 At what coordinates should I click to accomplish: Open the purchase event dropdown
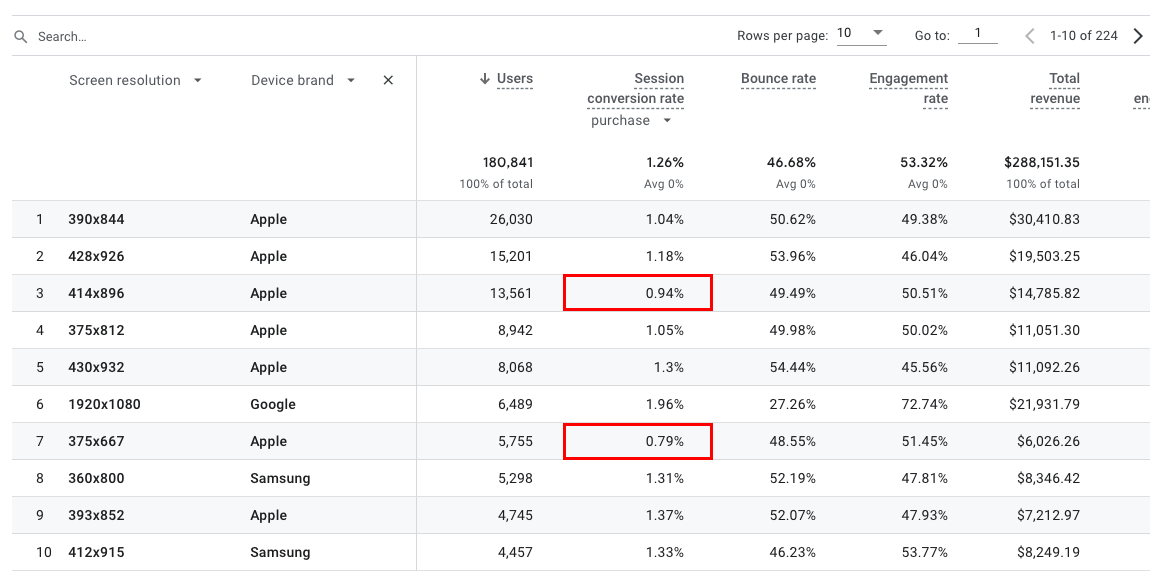pos(631,121)
